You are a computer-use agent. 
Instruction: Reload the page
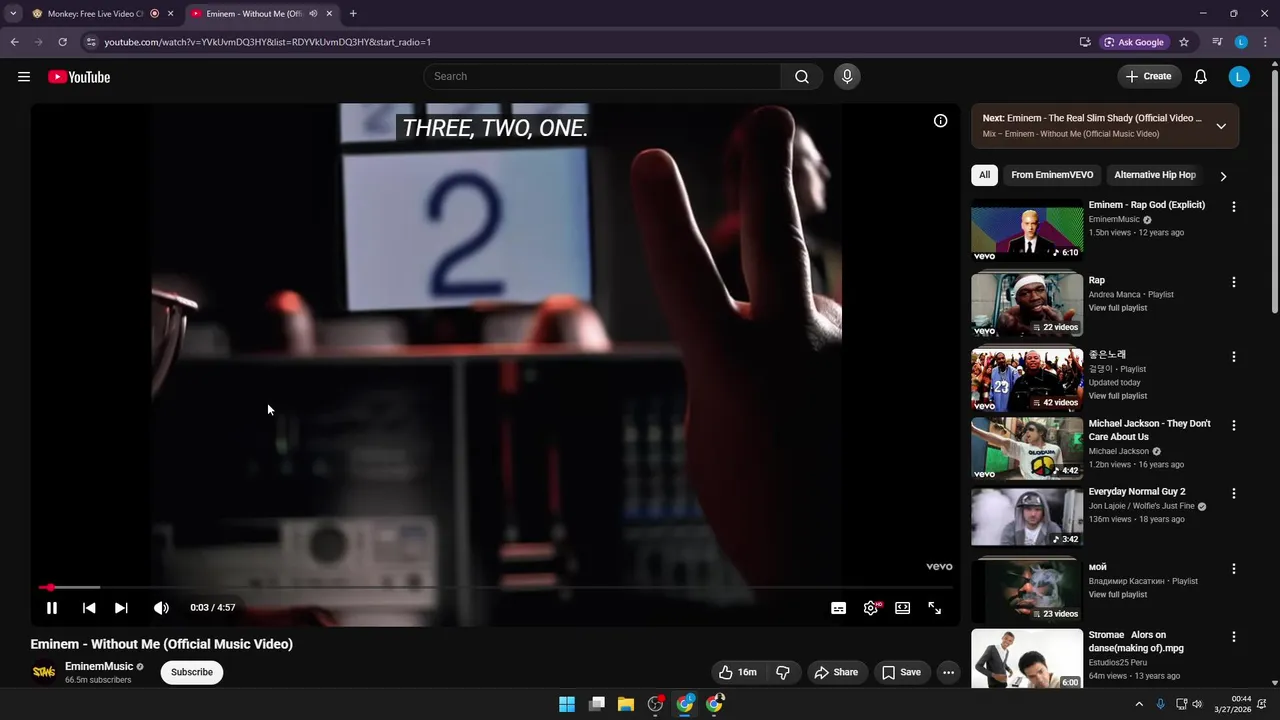[62, 42]
